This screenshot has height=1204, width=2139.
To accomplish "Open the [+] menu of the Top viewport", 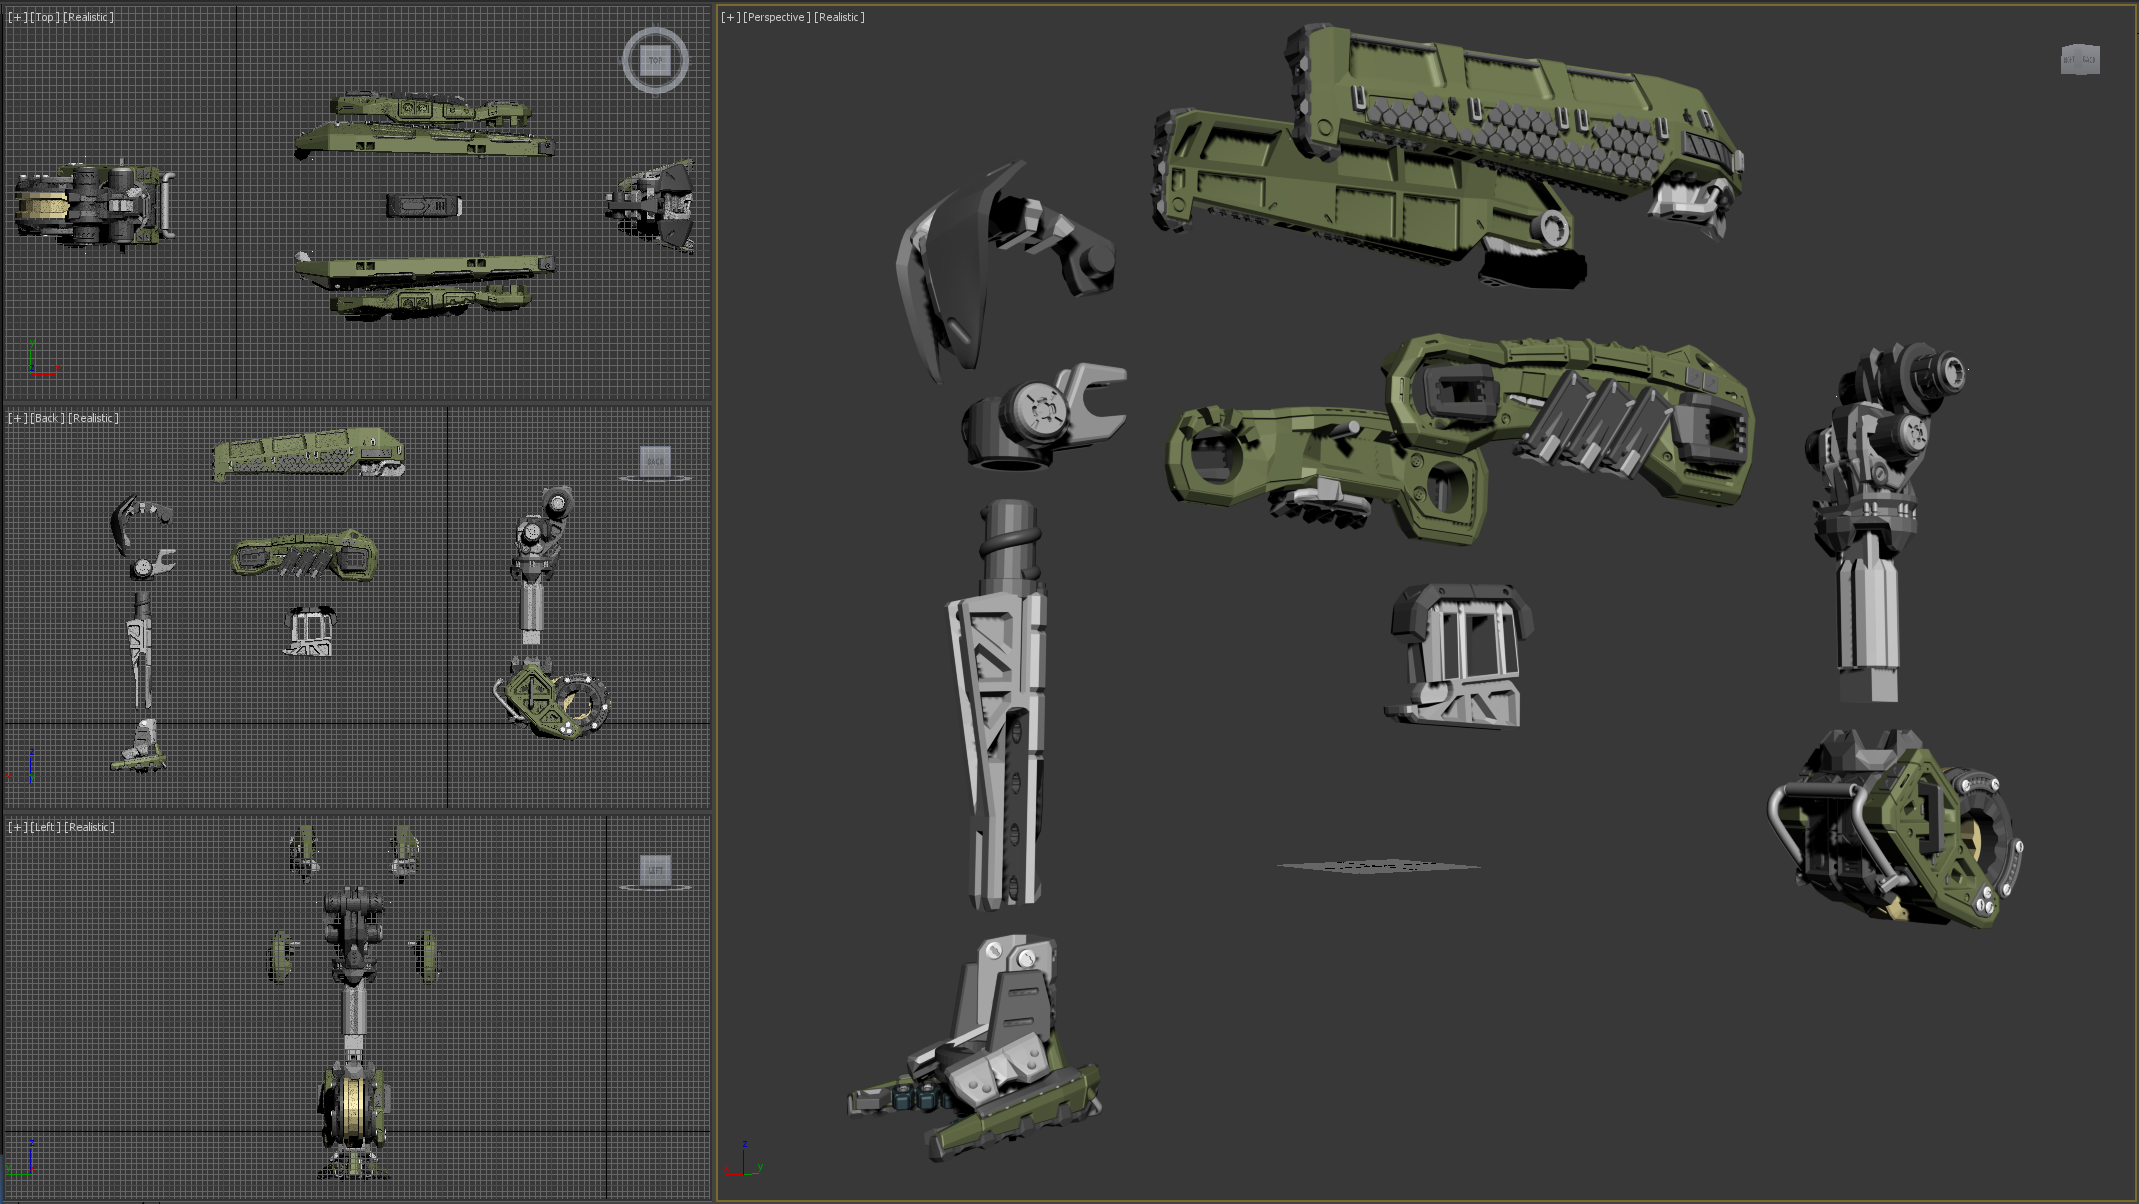I will [x=18, y=17].
